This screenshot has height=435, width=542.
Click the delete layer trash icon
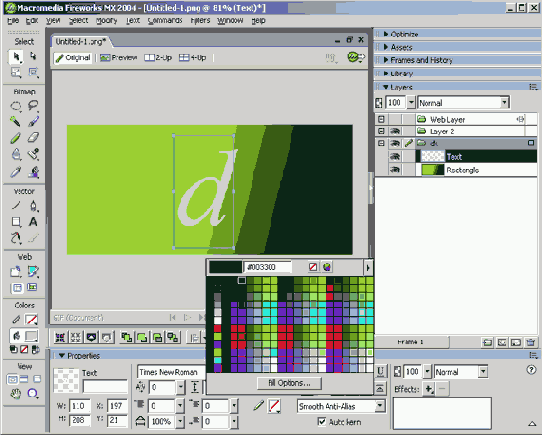coord(530,342)
